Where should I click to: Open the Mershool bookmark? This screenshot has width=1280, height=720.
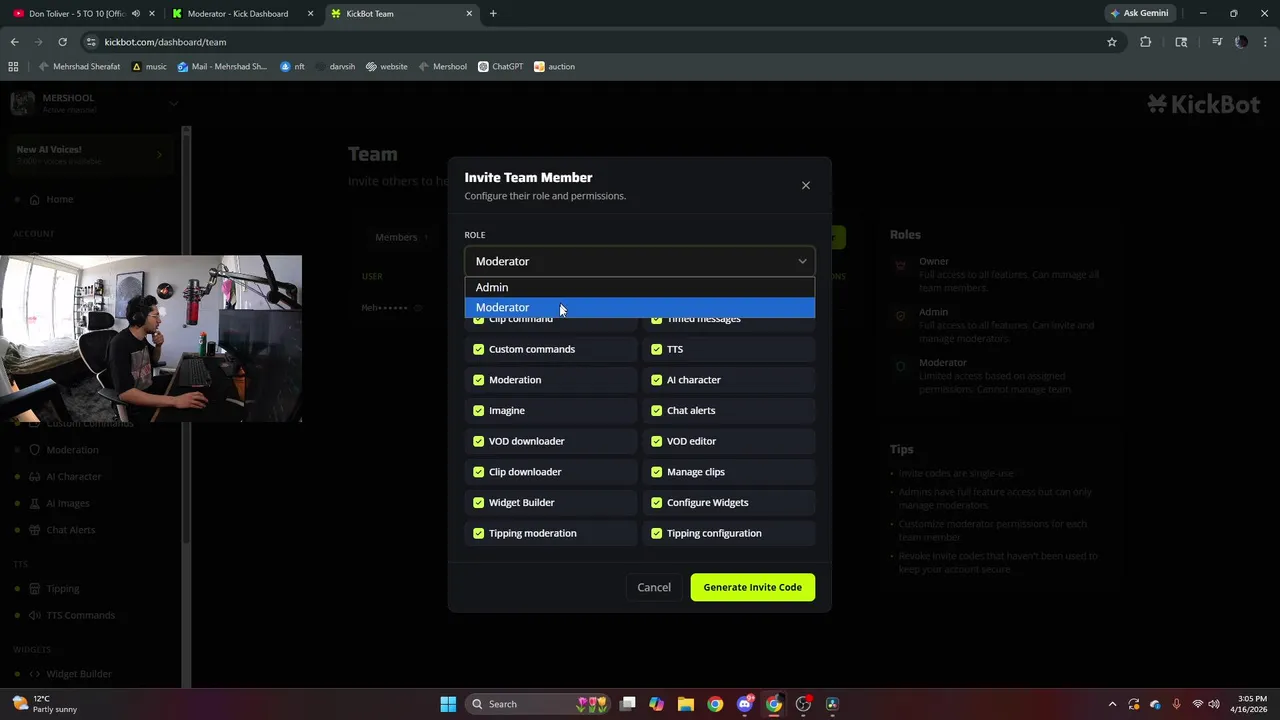(442, 67)
